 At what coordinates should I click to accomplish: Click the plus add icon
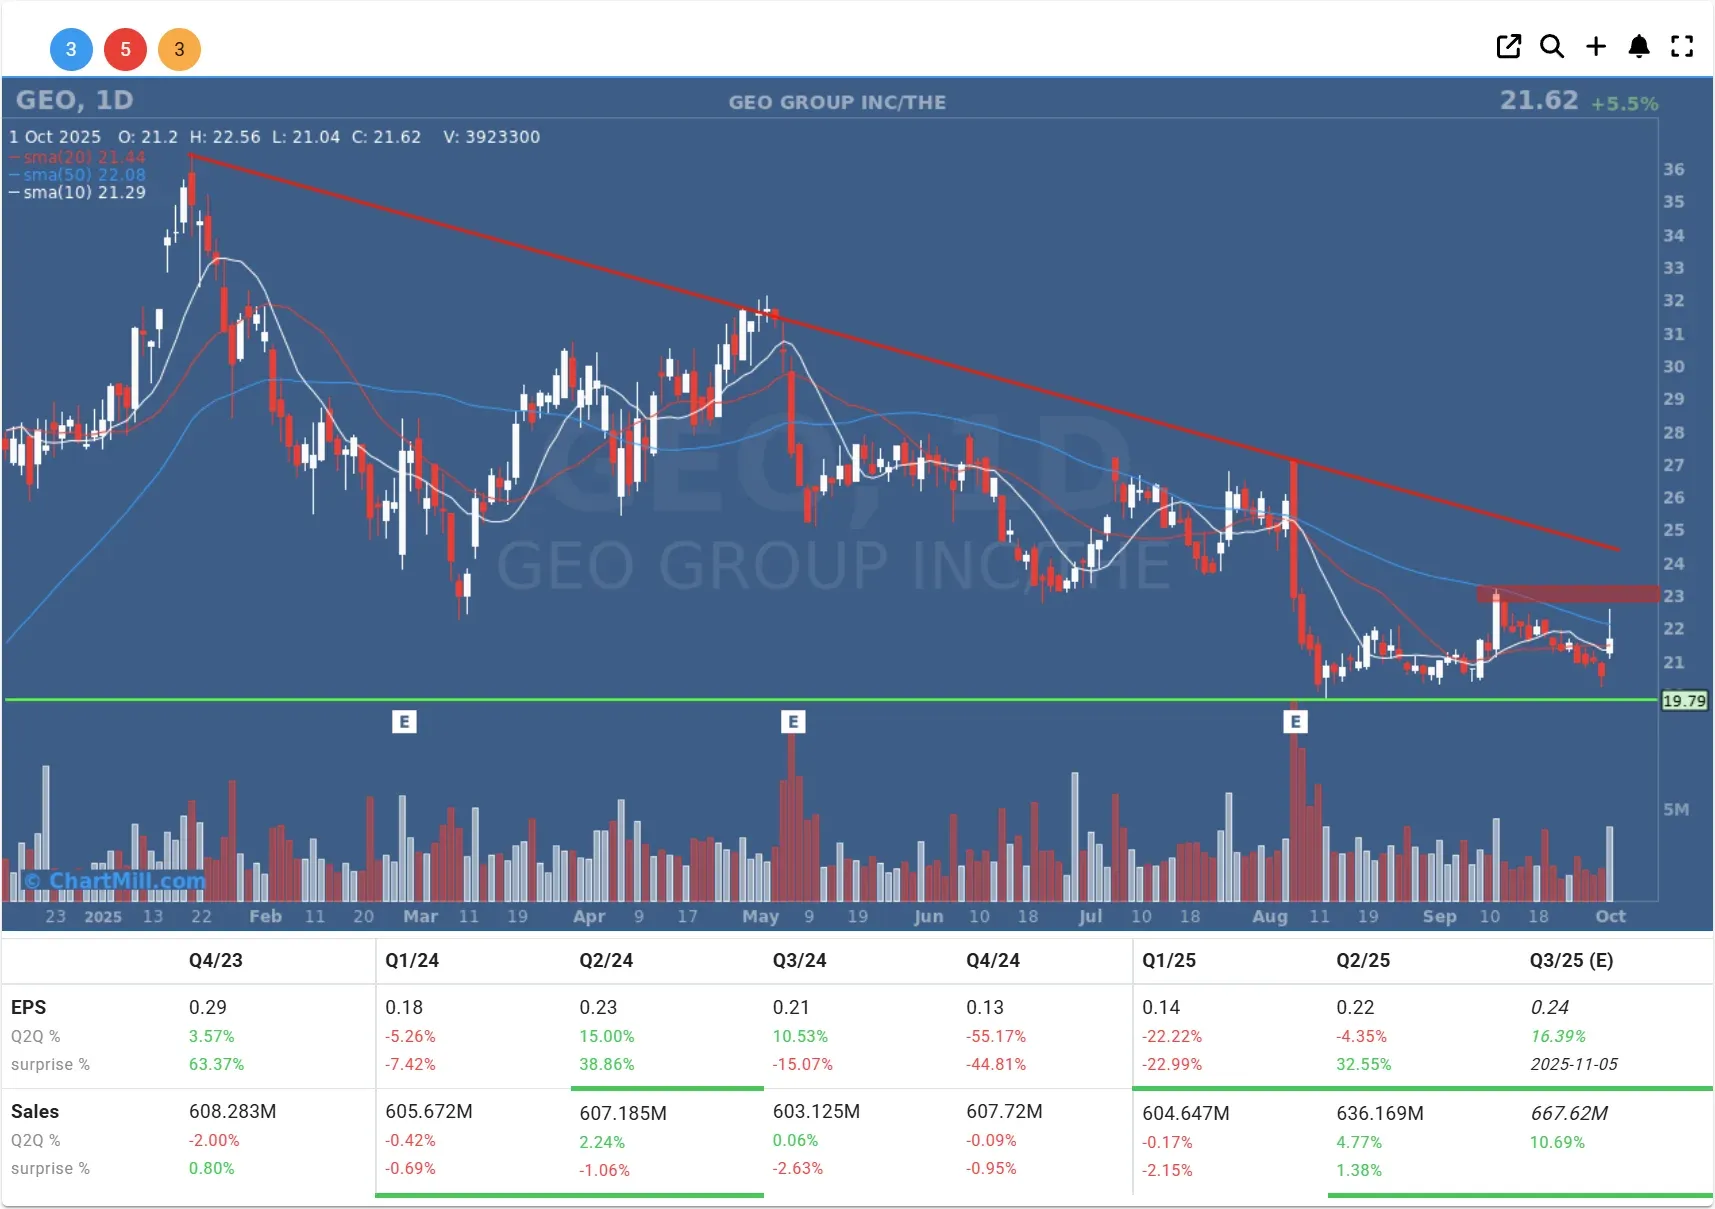click(x=1596, y=47)
